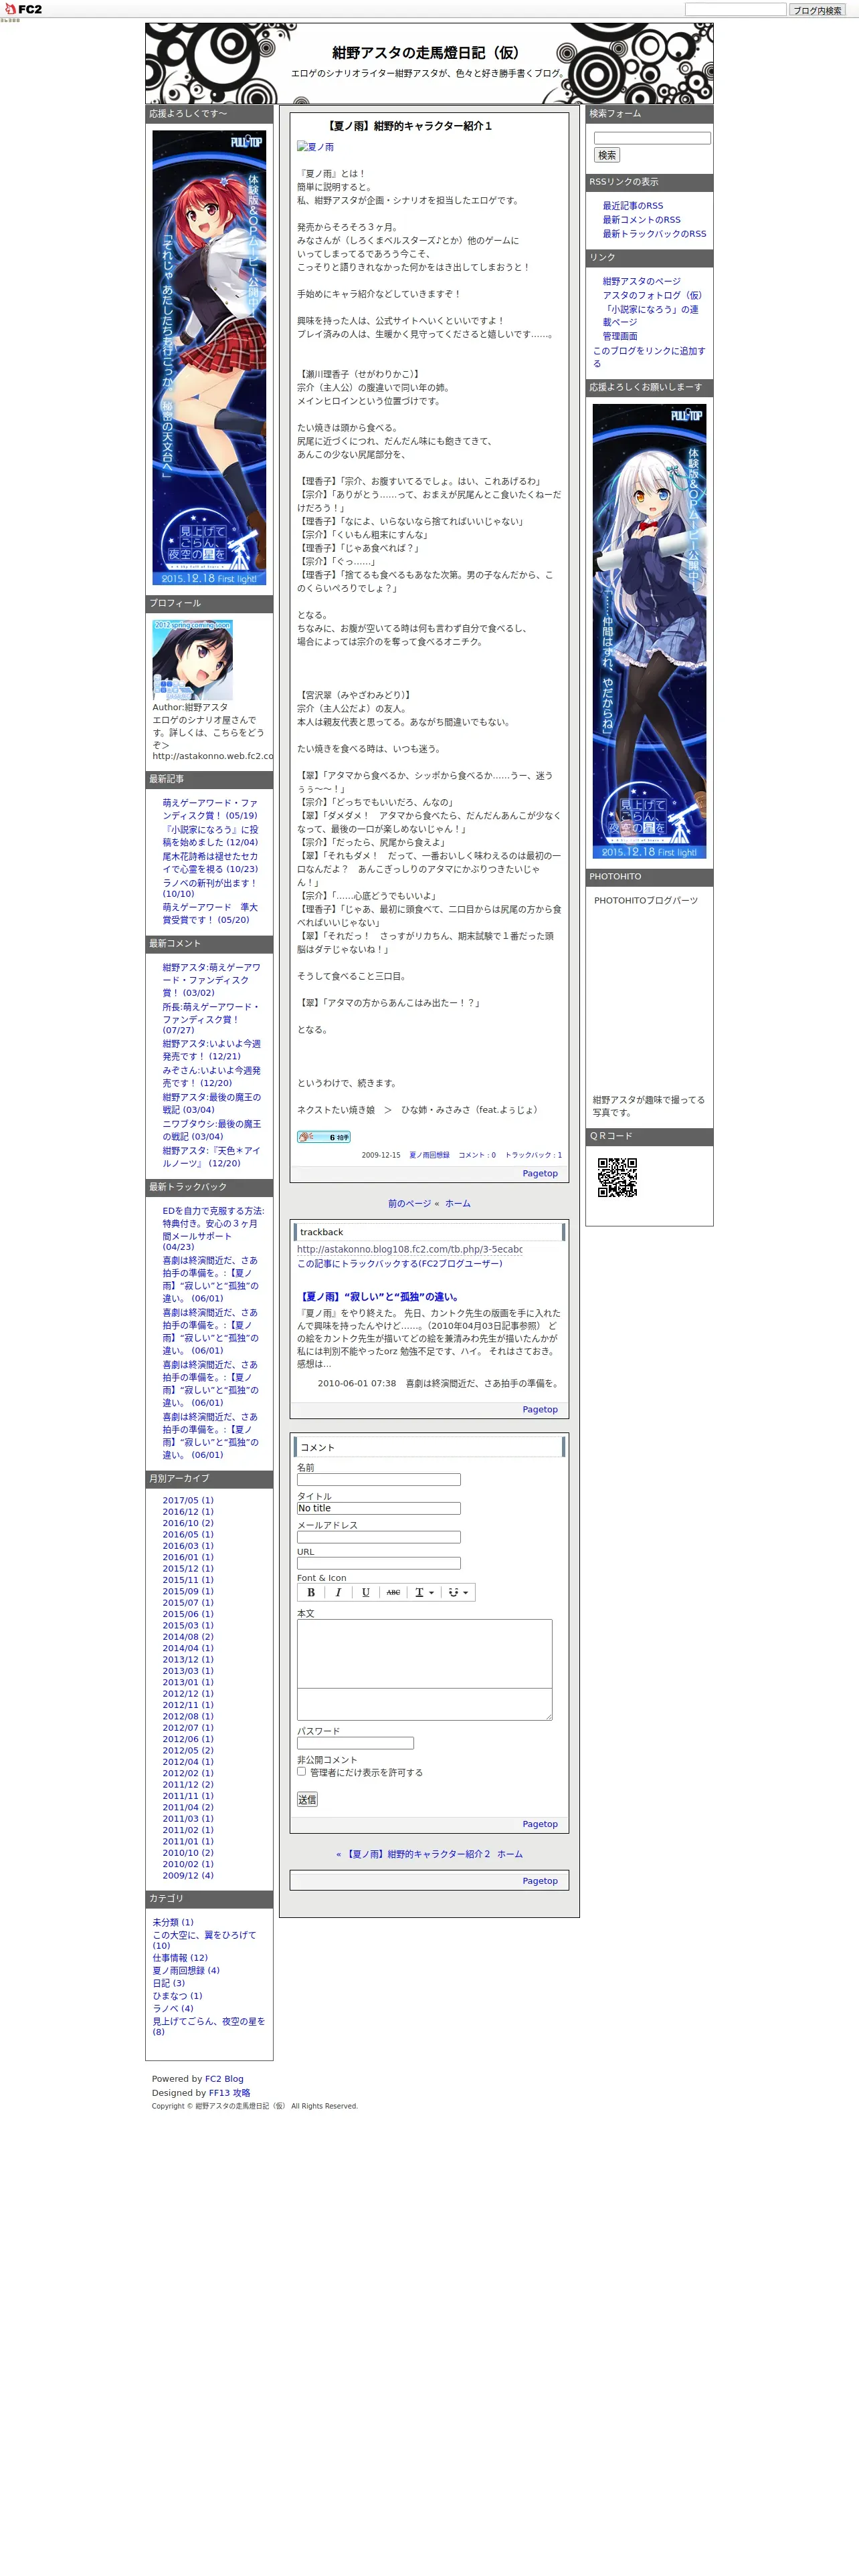Open the 最新コメントのRSS link
This screenshot has height=2576, width=859.
641,219
